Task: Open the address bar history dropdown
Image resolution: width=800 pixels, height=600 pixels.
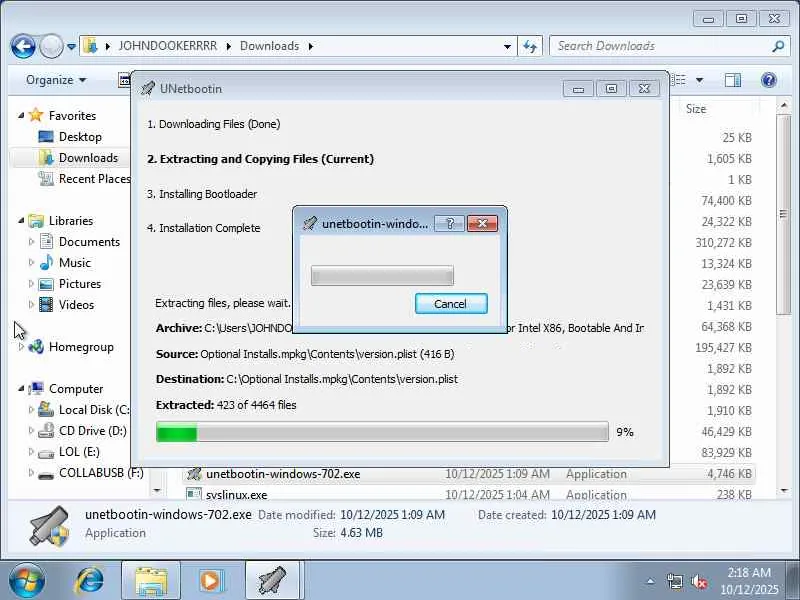Action: click(507, 46)
